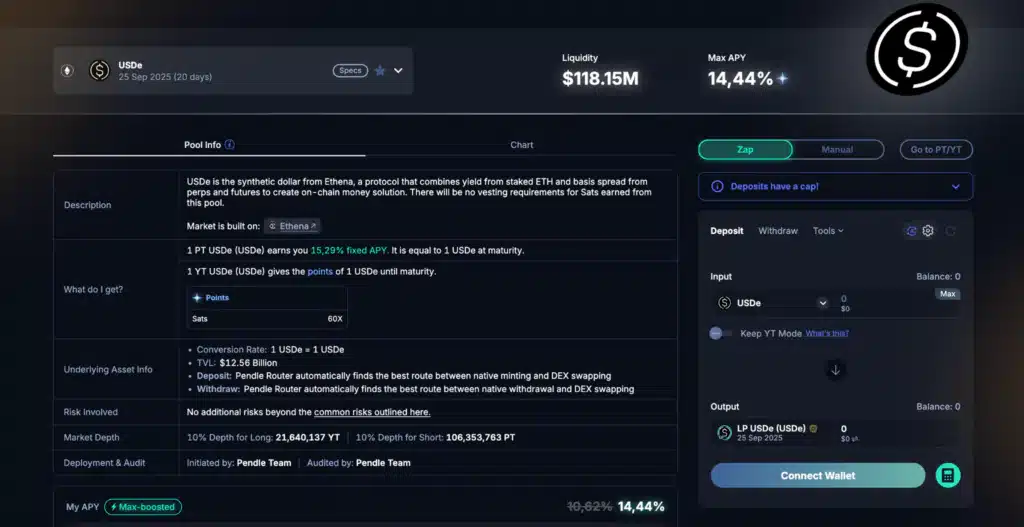
Task: Open swap settings gear icon
Action: click(928, 231)
